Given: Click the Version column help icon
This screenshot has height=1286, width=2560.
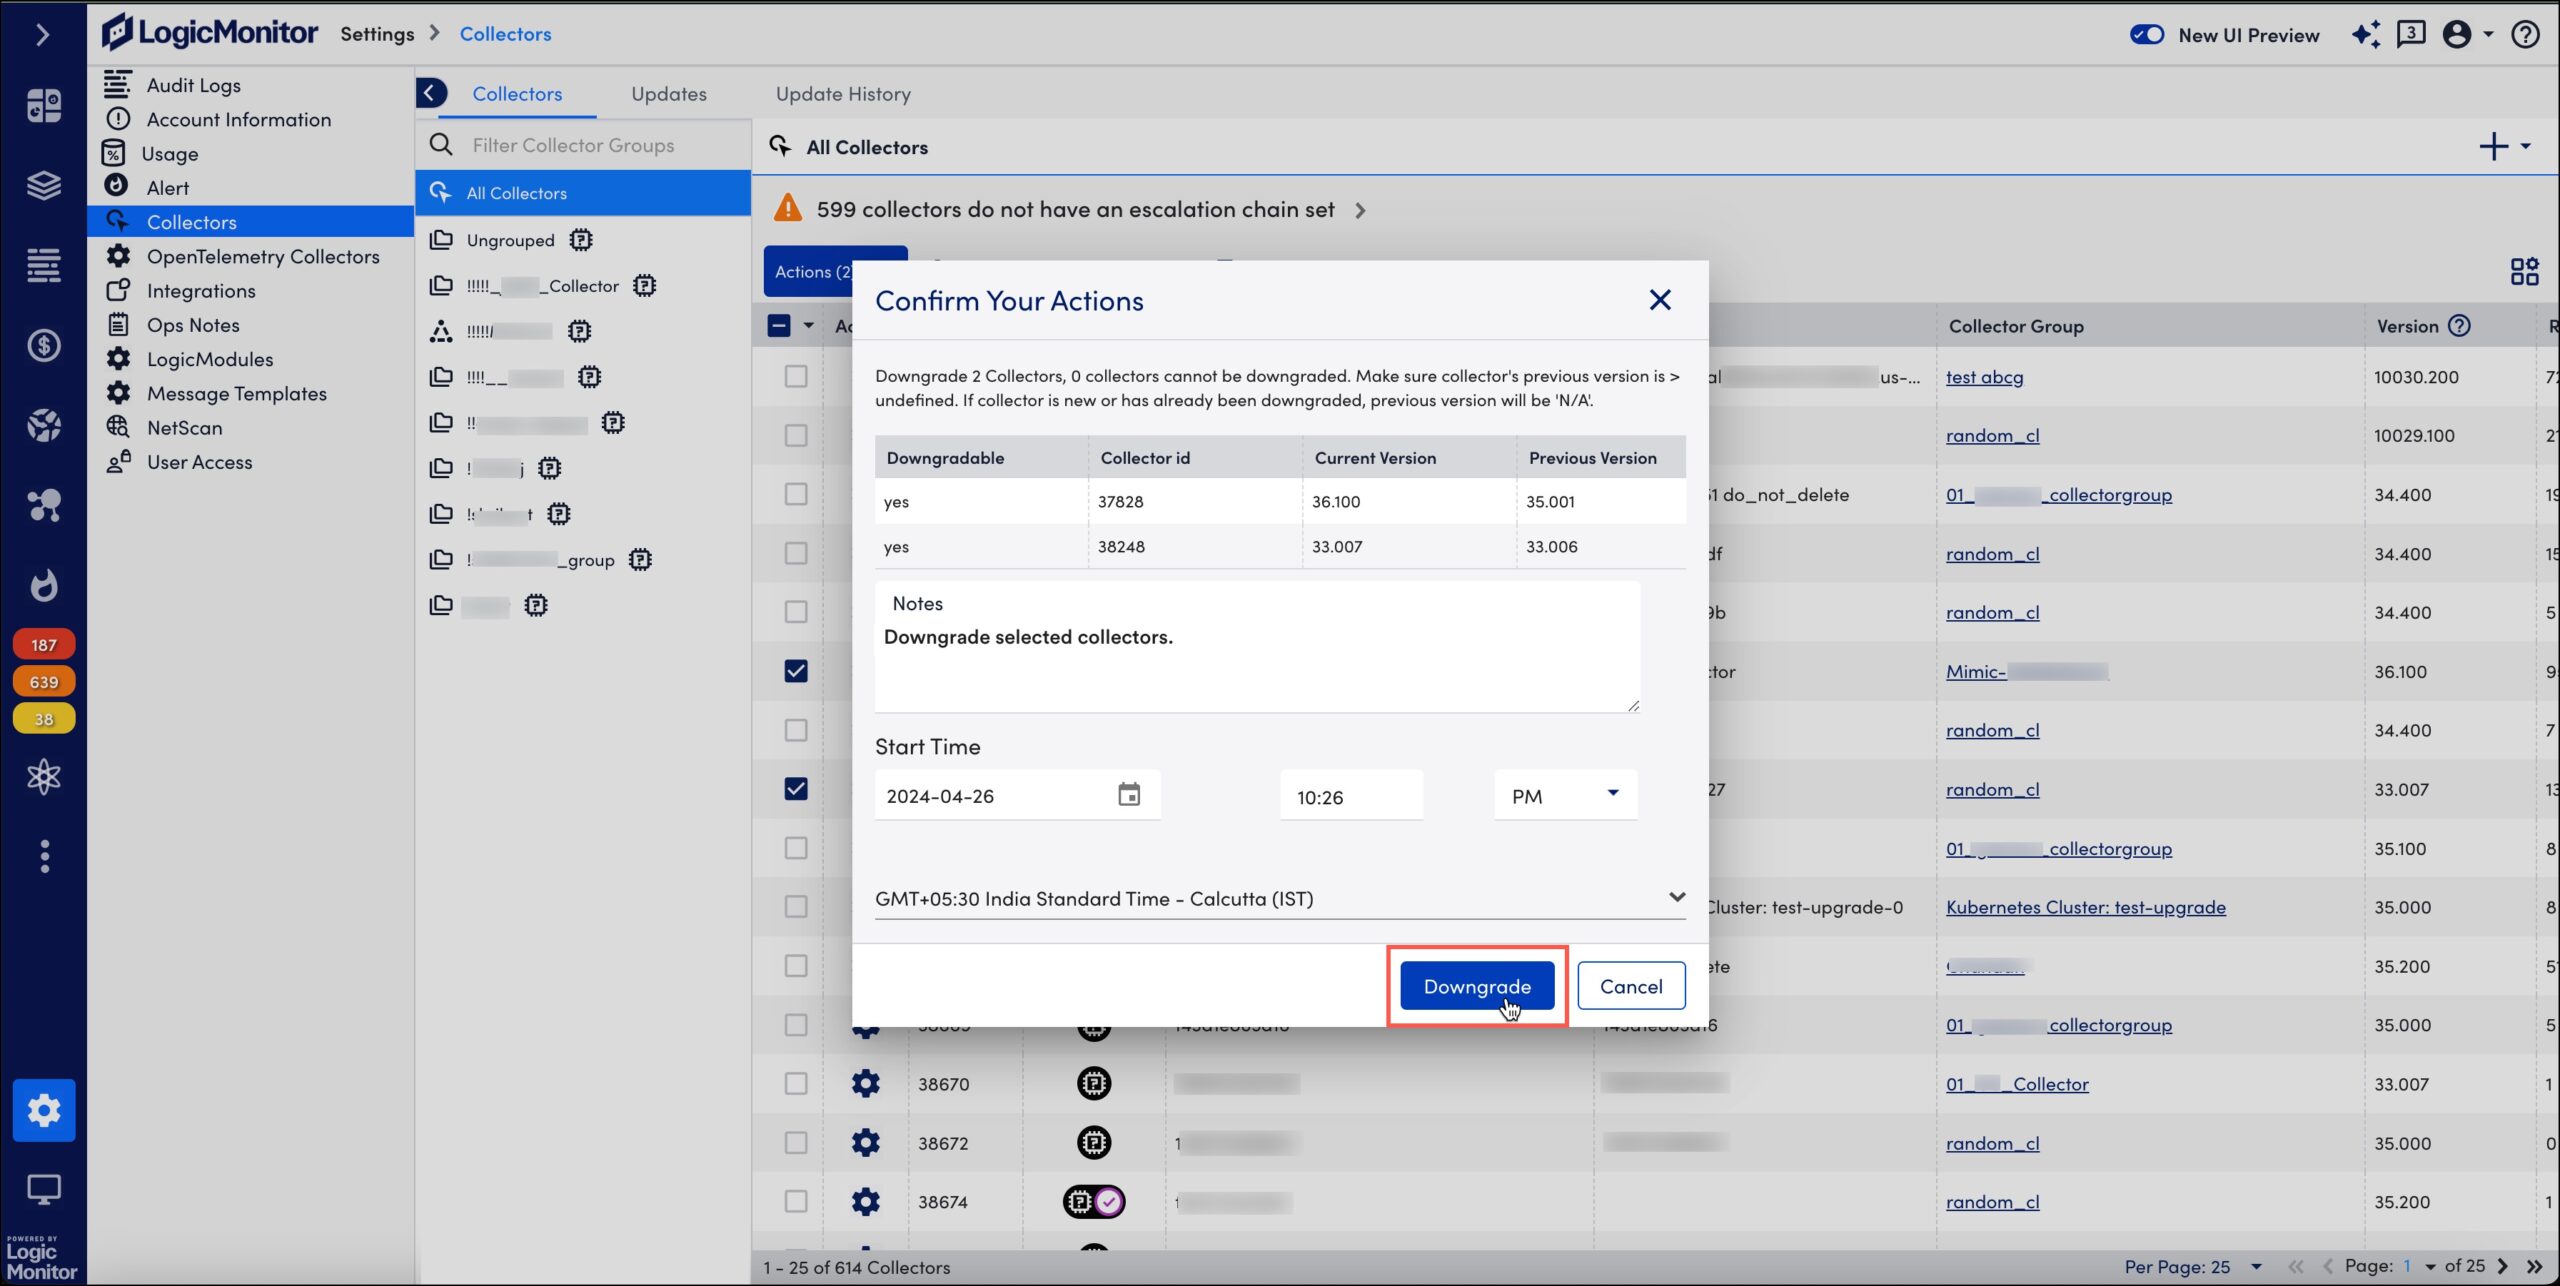Looking at the screenshot, I should (2459, 326).
